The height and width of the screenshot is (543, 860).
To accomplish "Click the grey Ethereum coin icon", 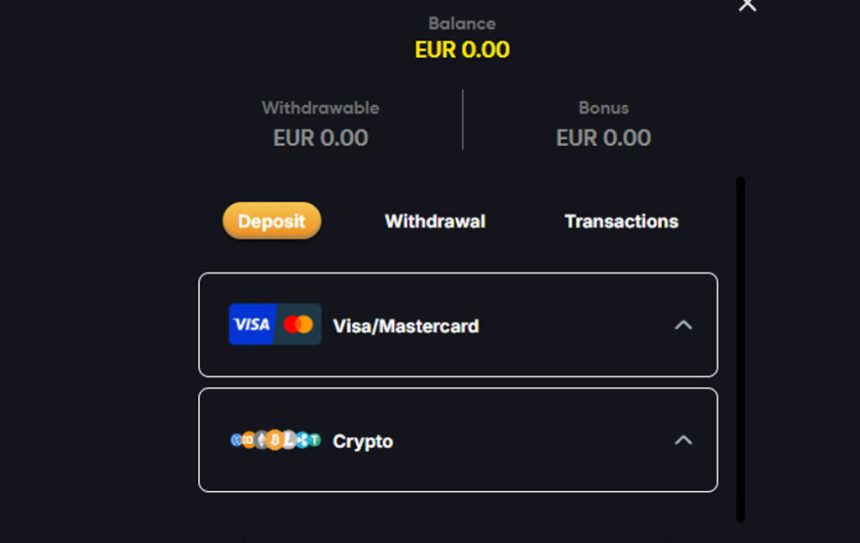I will pyautogui.click(x=262, y=440).
